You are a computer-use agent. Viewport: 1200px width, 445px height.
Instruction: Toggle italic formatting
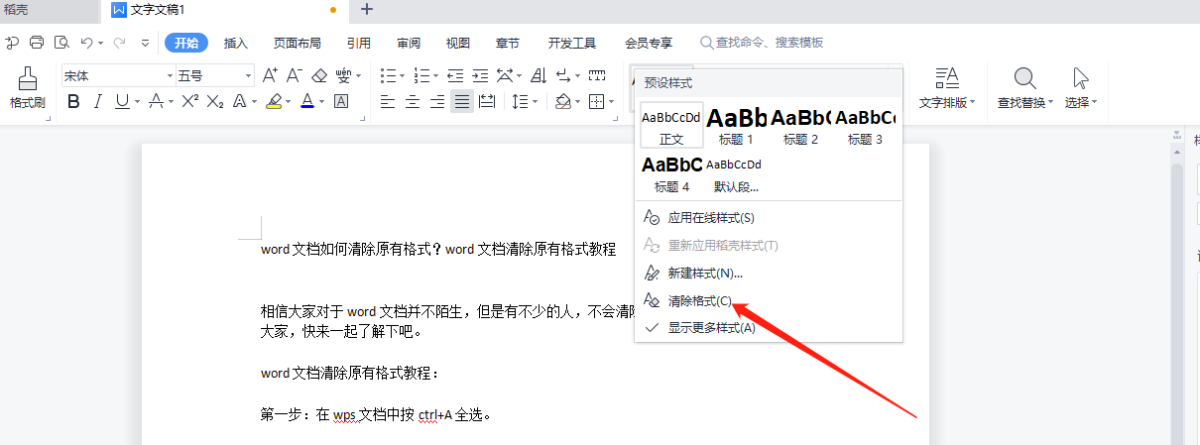(97, 101)
